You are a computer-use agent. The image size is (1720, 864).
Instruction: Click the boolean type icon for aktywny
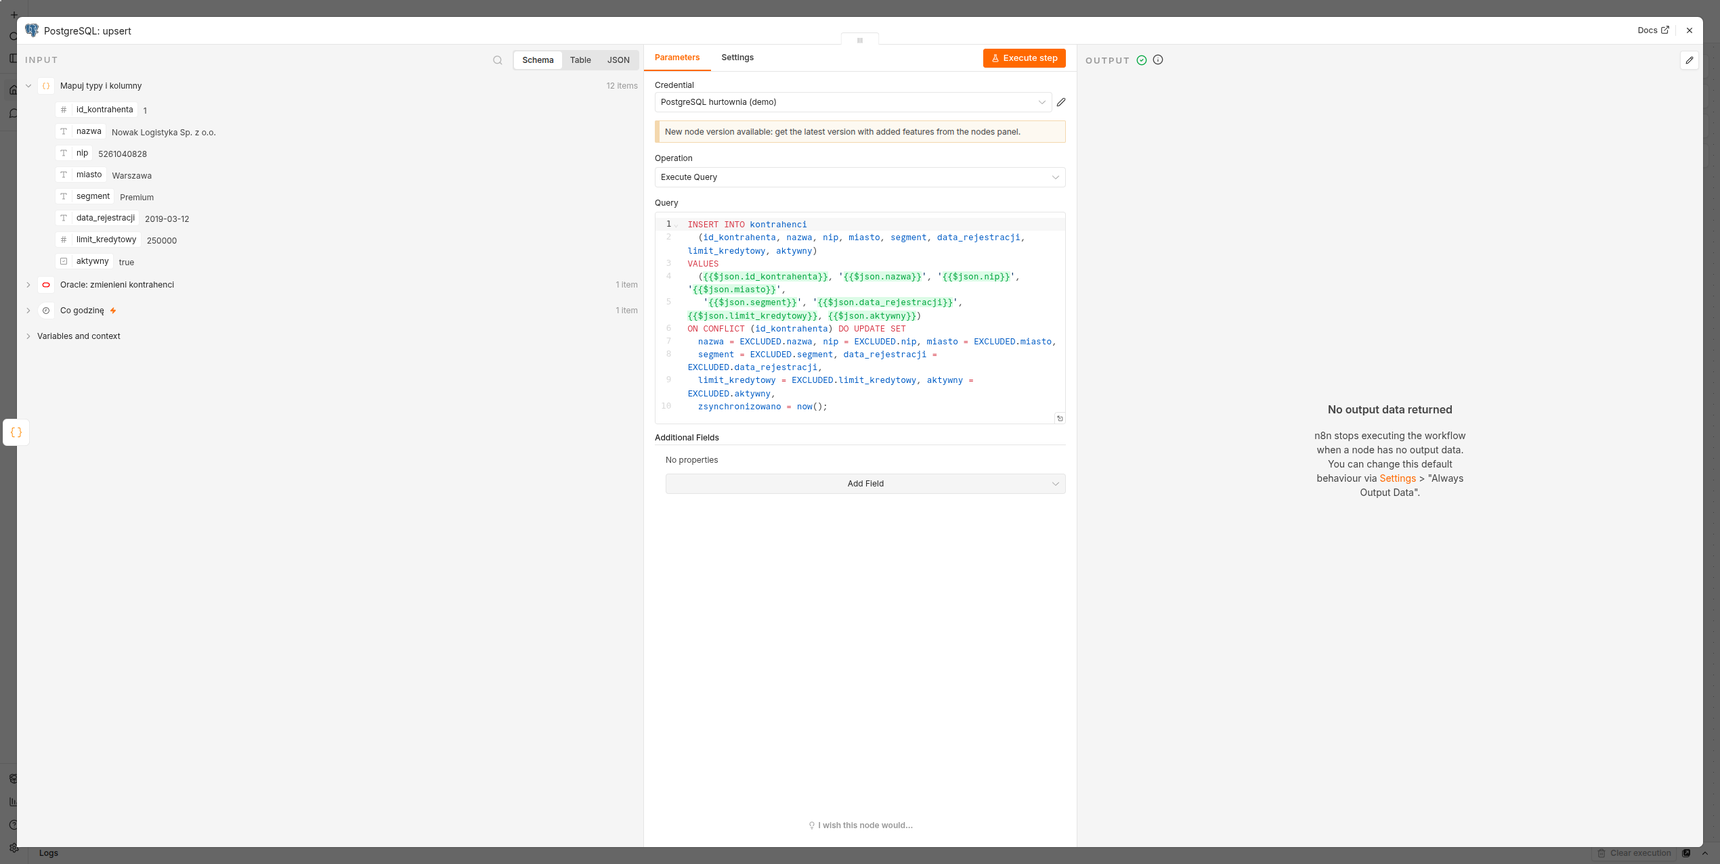tap(64, 261)
